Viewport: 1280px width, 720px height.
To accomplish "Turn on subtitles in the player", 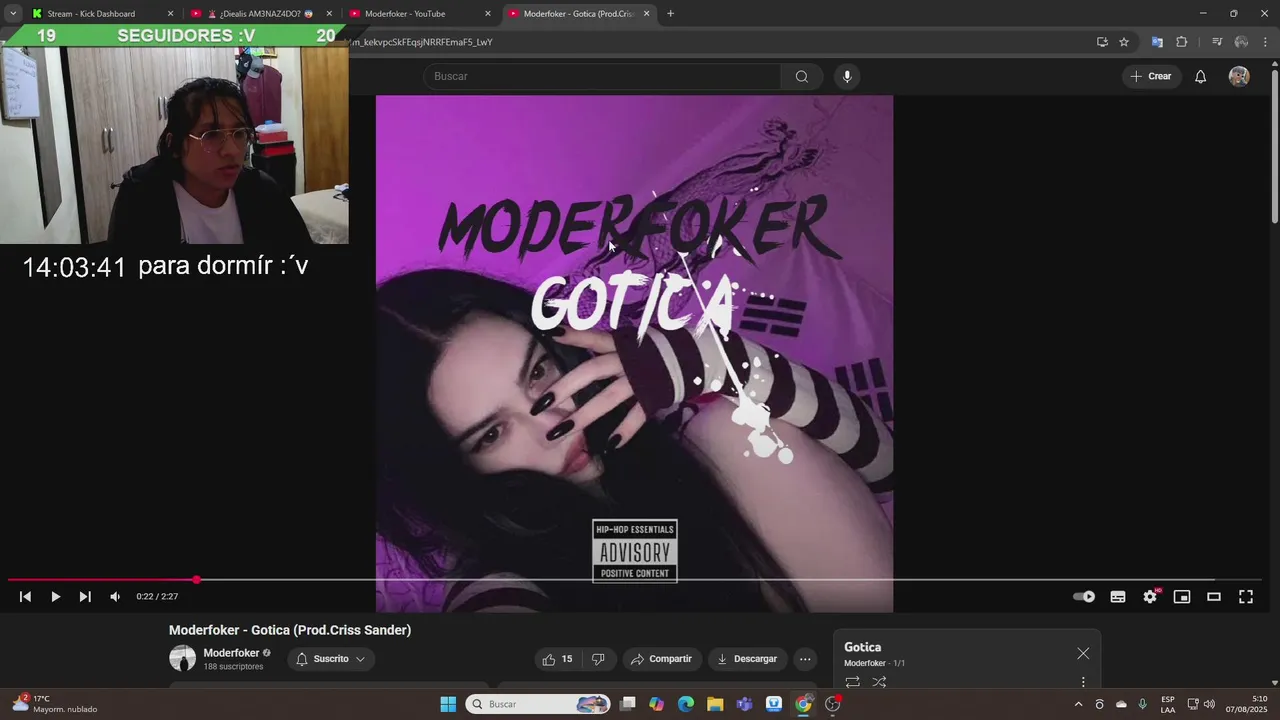I will 1118,597.
